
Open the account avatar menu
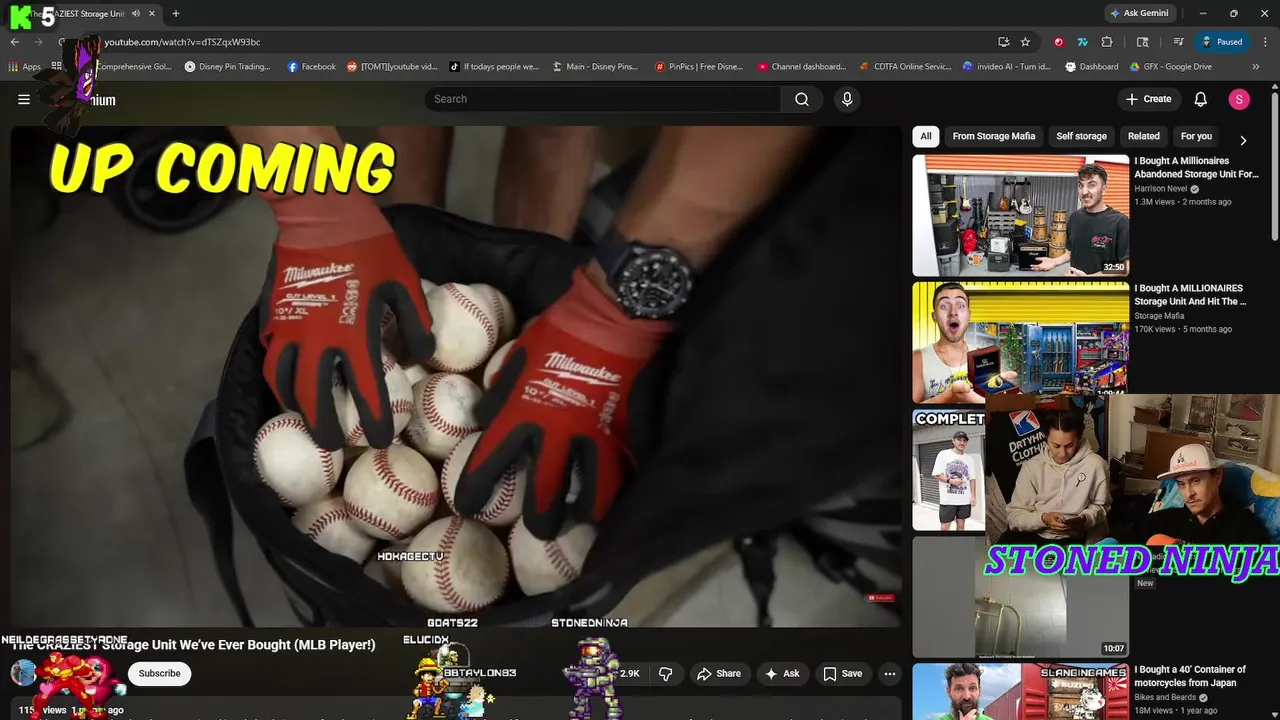pos(1239,99)
